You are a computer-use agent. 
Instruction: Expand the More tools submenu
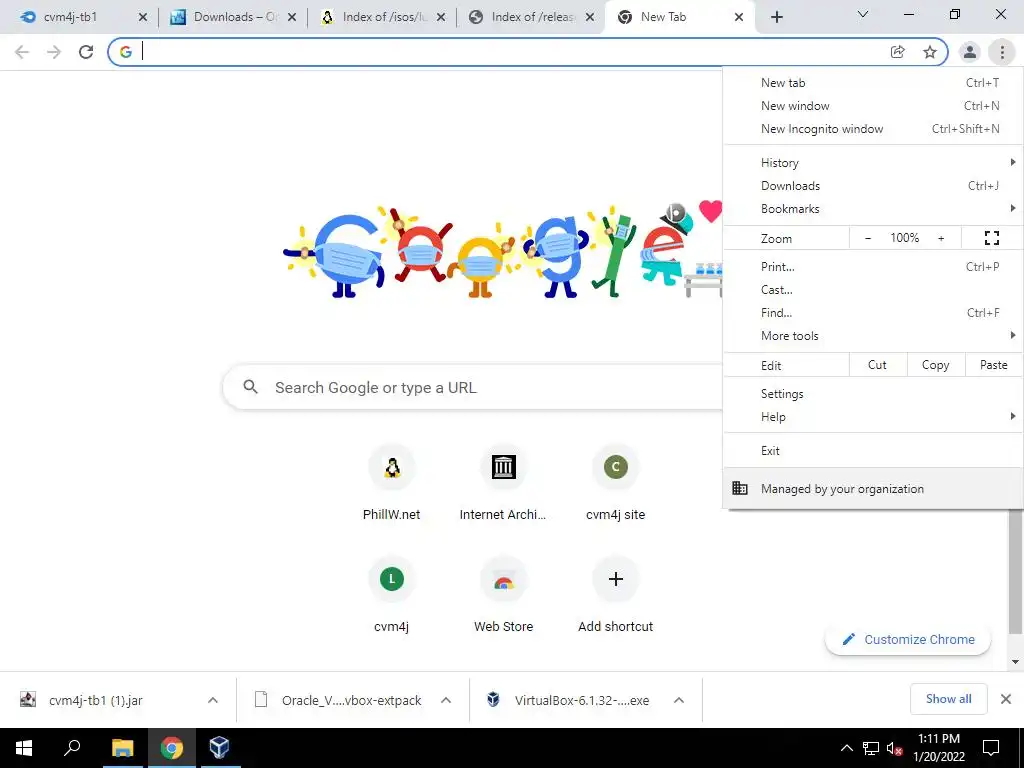point(873,336)
